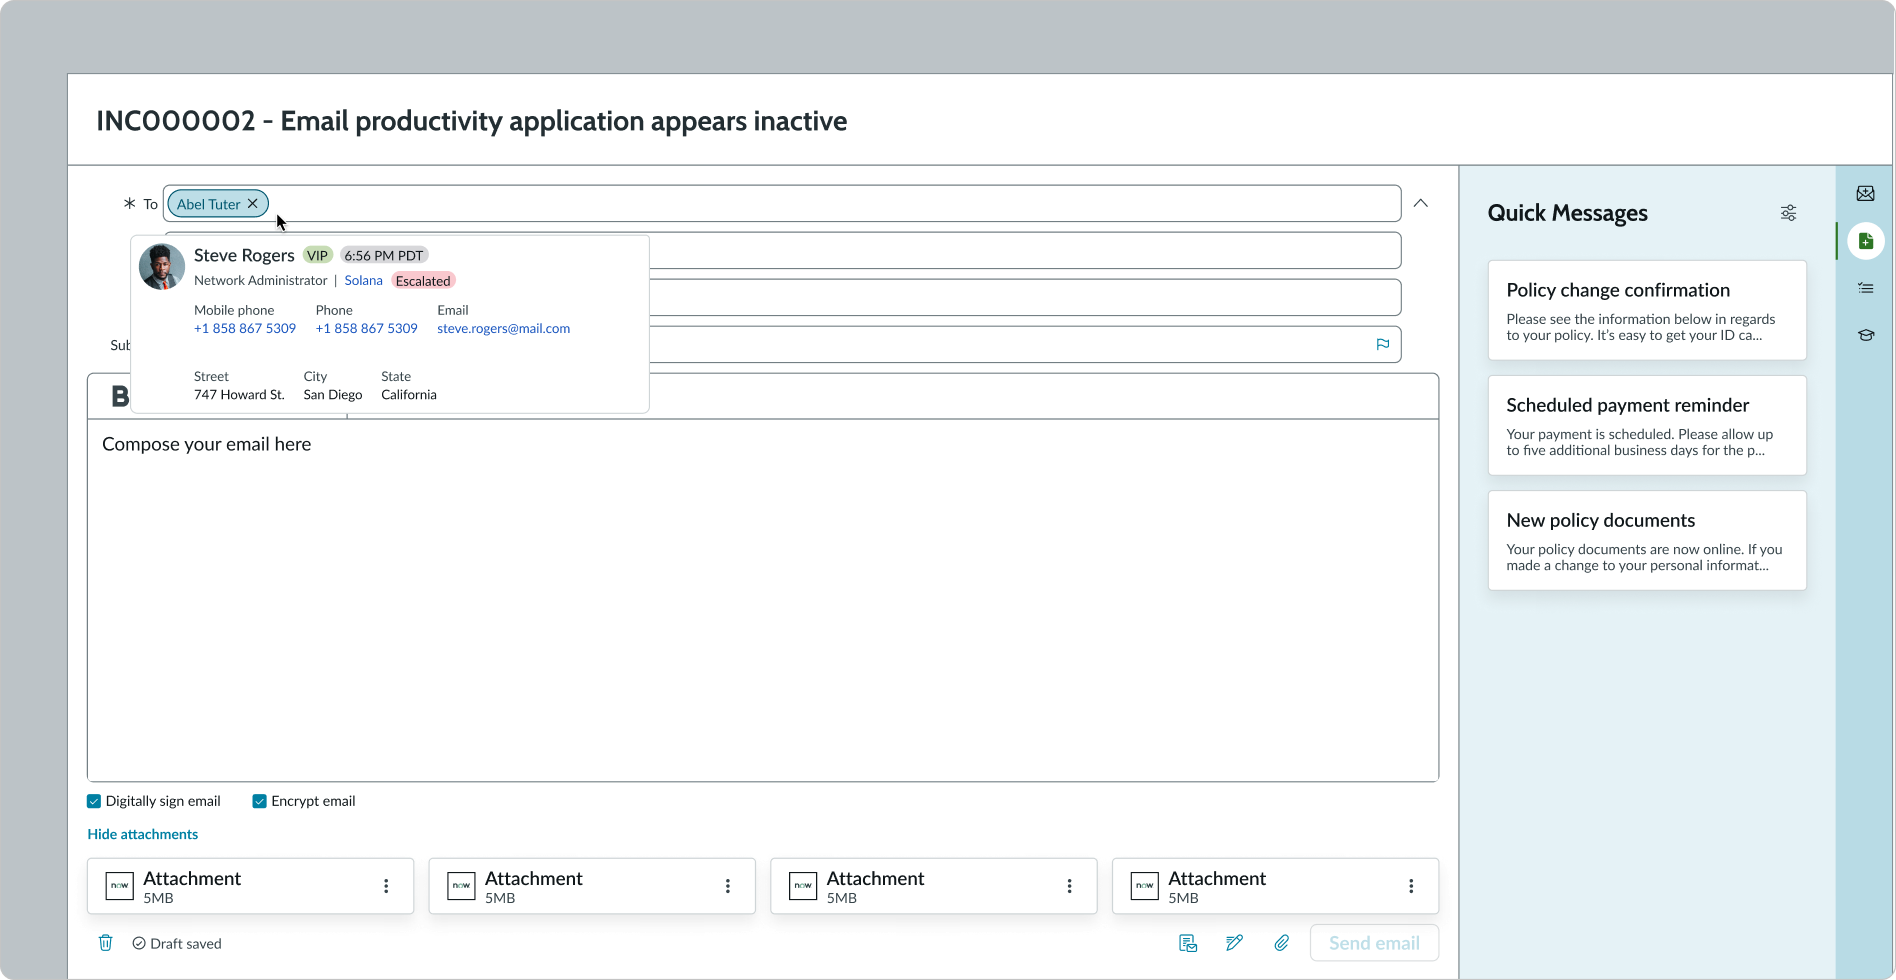Open options menu for last Attachment
The width and height of the screenshot is (1896, 980).
click(x=1410, y=886)
